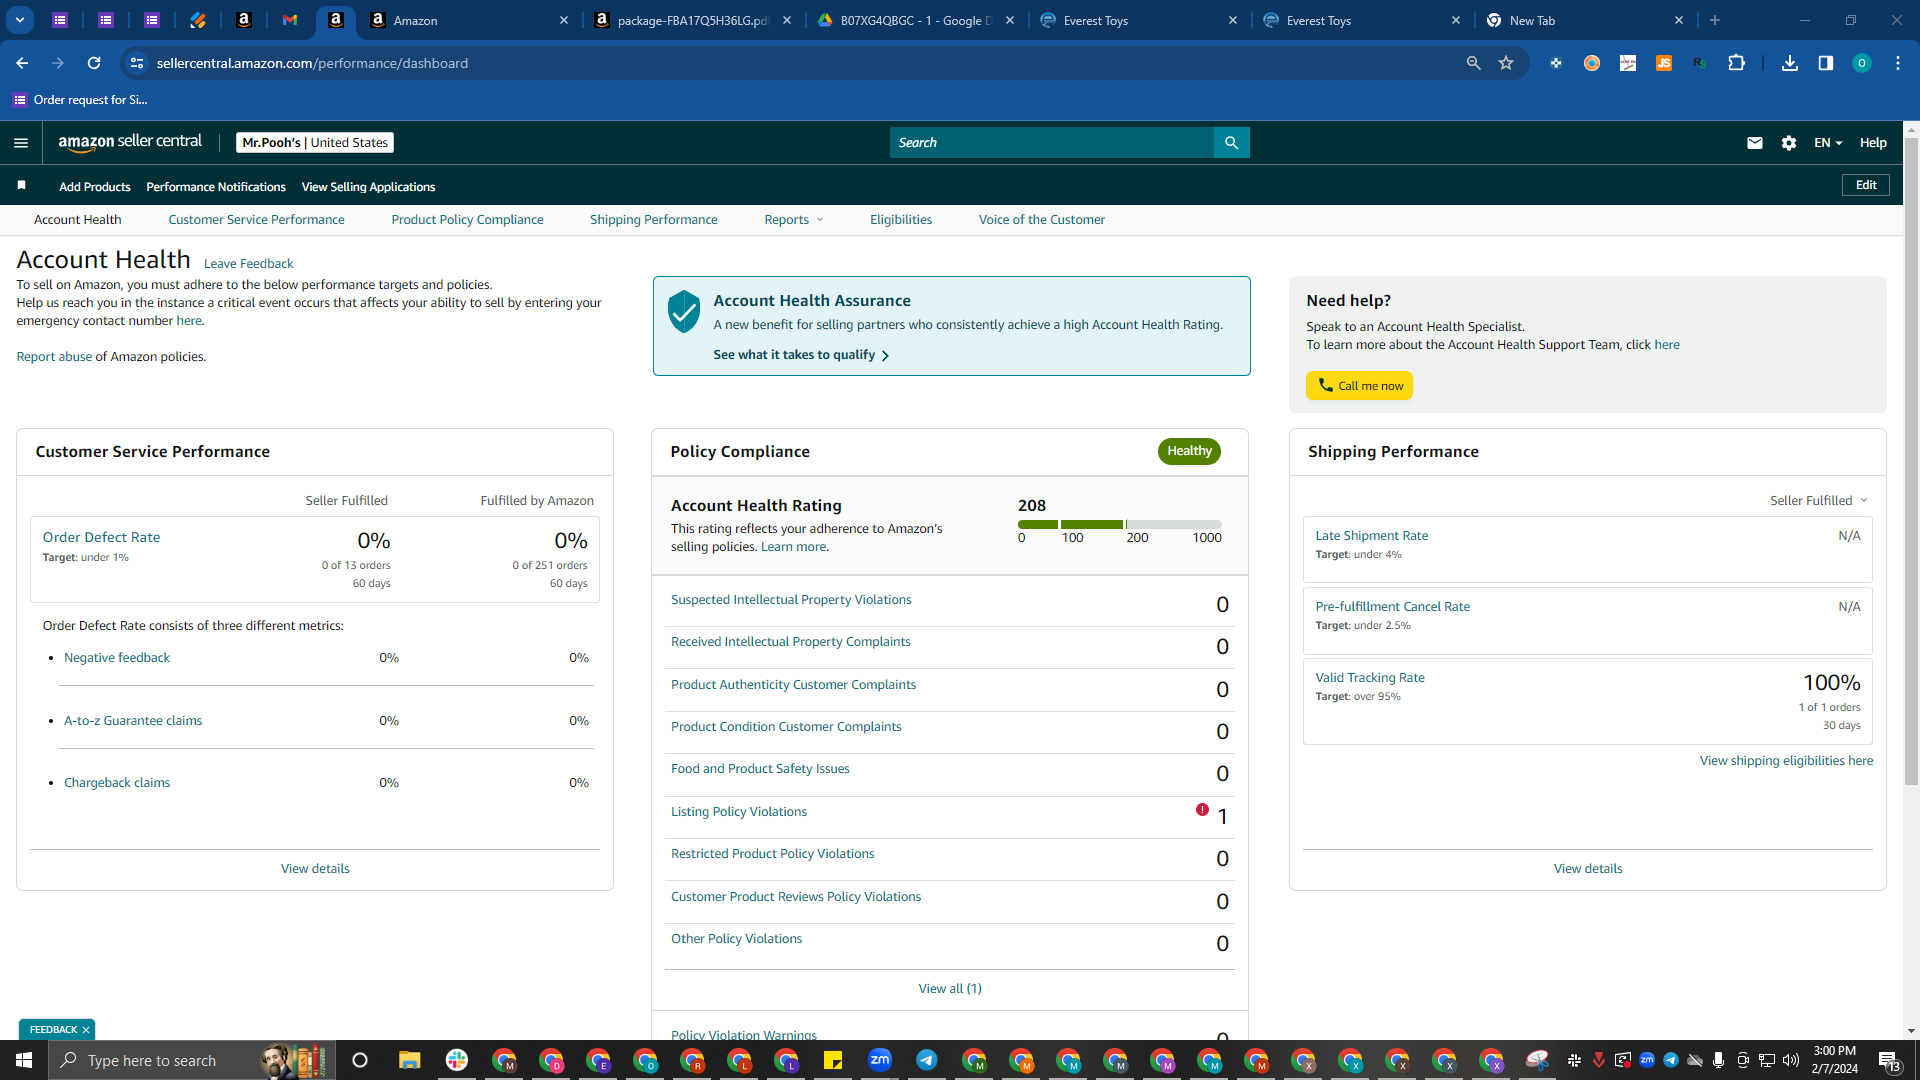Open A-to-z Guarantee claims link
The height and width of the screenshot is (1080, 1920).
coord(133,721)
